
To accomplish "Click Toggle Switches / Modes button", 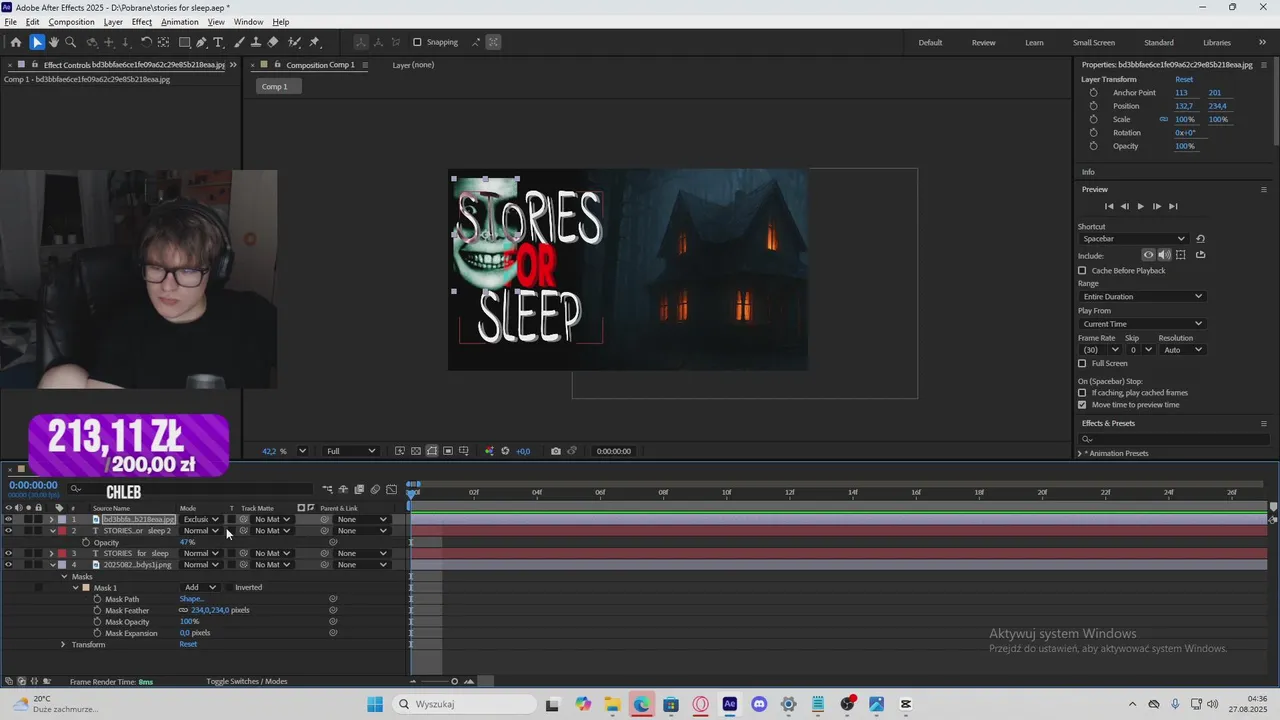I will [x=247, y=681].
